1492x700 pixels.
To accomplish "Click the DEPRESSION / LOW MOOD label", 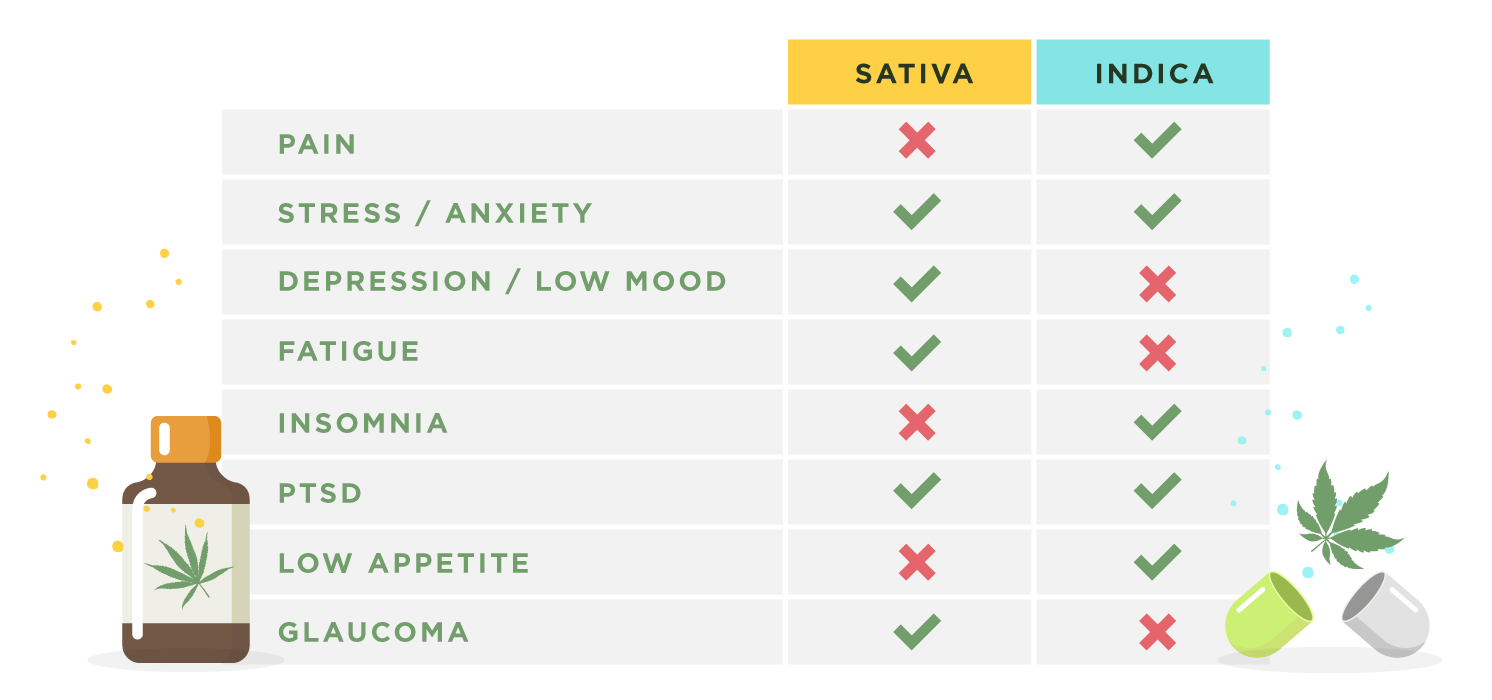I will tap(502, 282).
